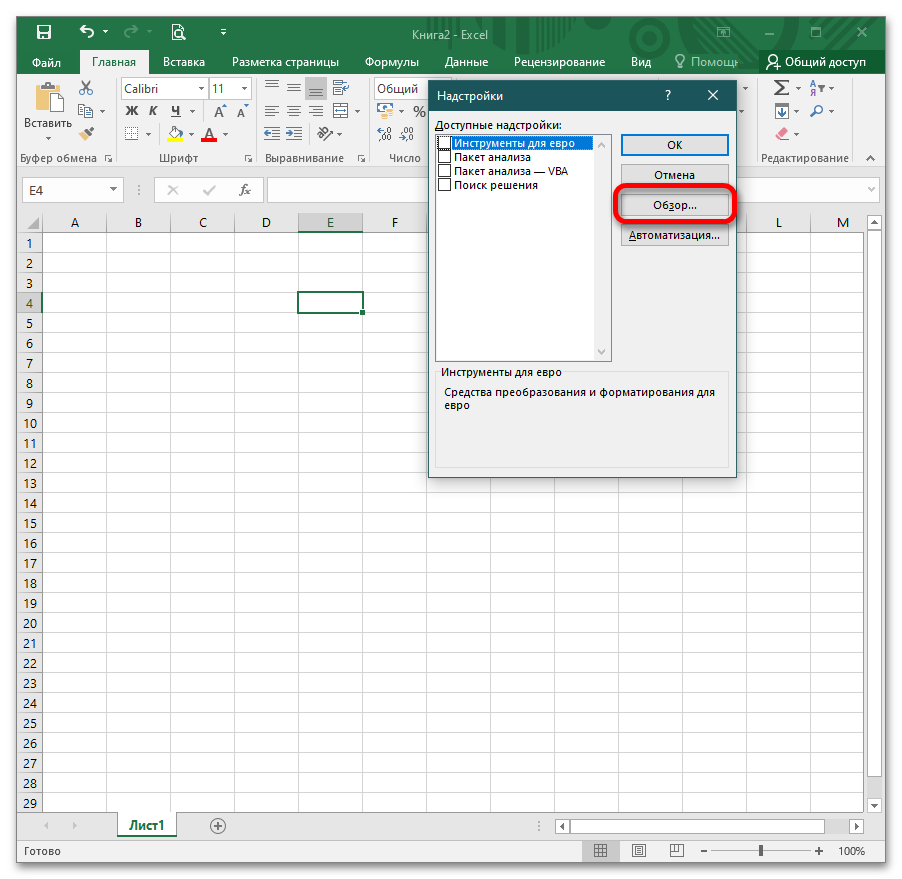Open the Данные tab

[x=466, y=62]
